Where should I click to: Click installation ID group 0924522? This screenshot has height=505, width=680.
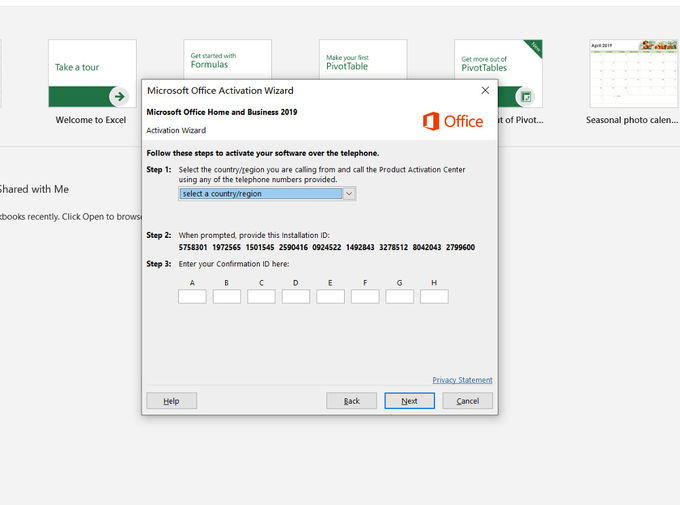pyautogui.click(x=327, y=247)
